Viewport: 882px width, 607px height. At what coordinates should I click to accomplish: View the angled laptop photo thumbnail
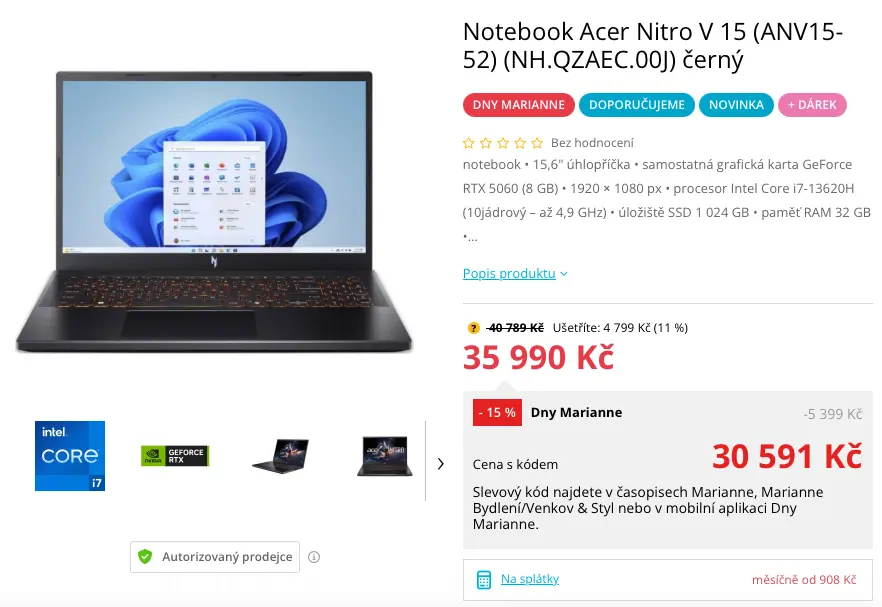(x=281, y=456)
